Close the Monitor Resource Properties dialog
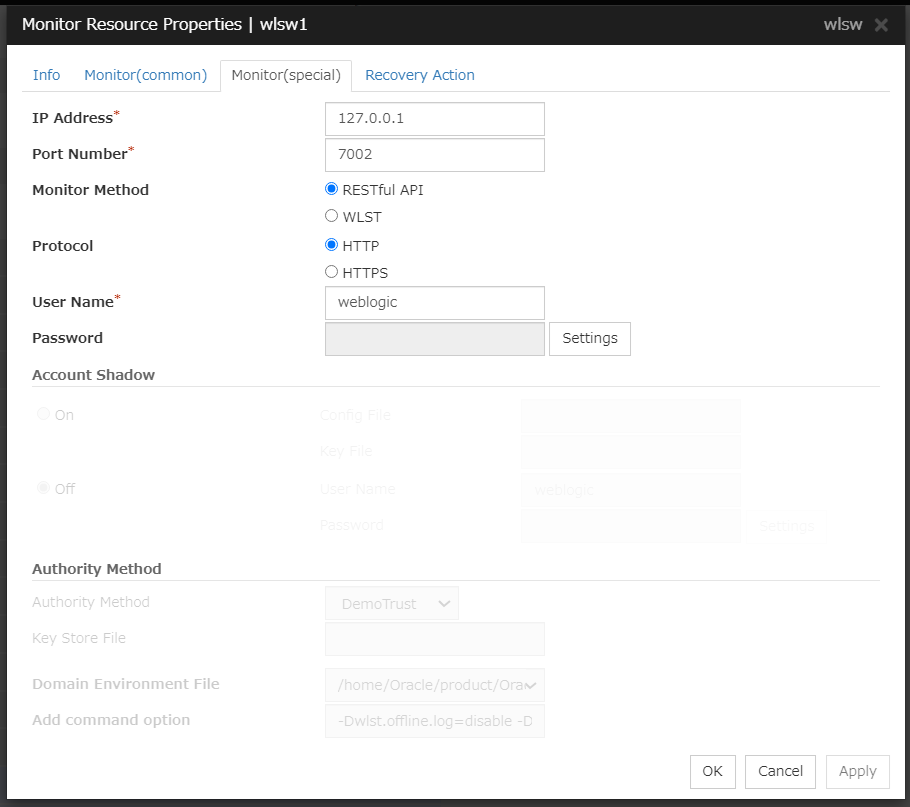 [x=881, y=25]
